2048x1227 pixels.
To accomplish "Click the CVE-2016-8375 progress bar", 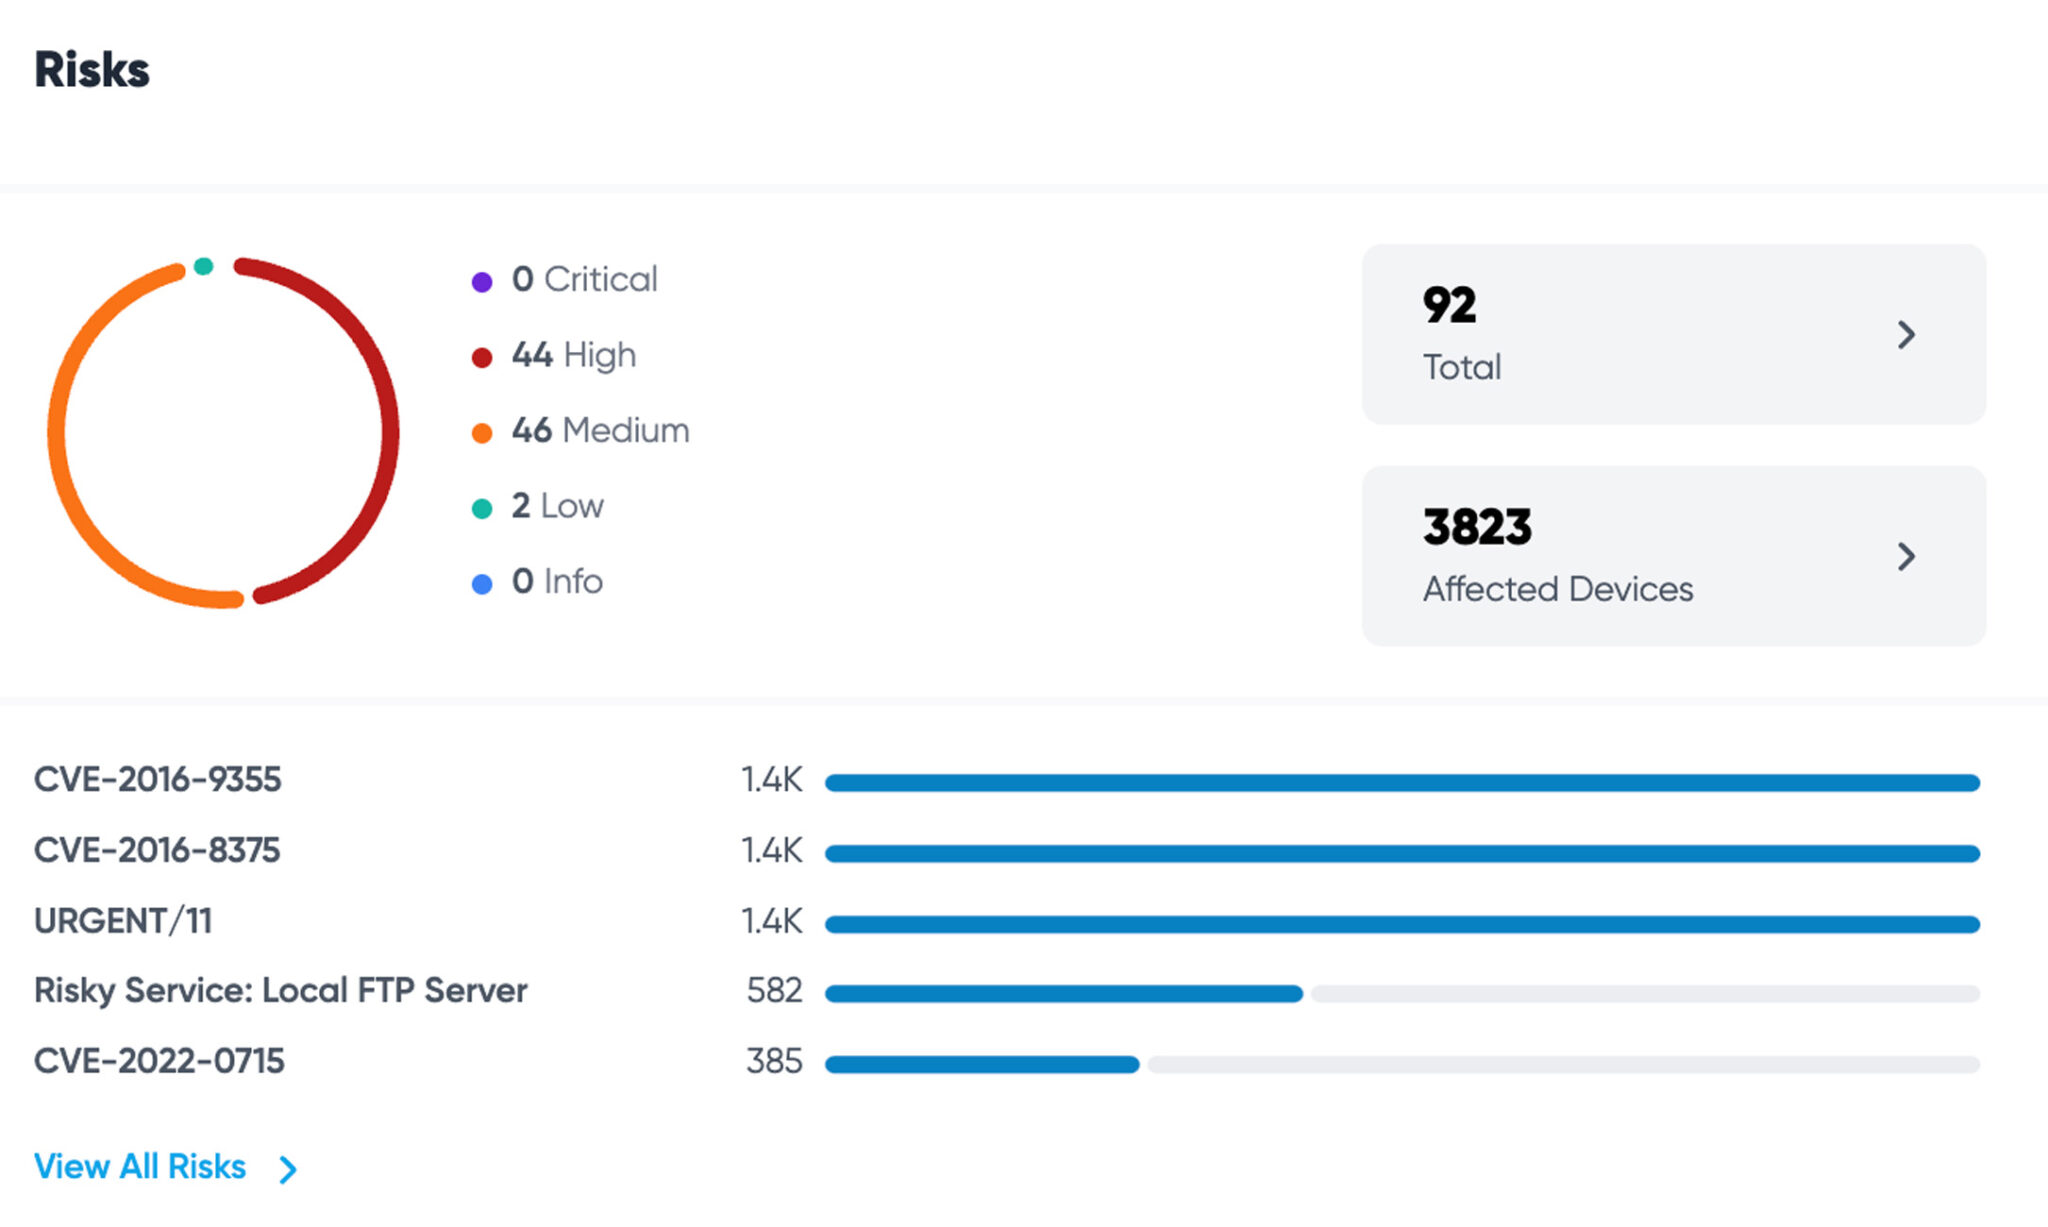I will coord(1402,853).
